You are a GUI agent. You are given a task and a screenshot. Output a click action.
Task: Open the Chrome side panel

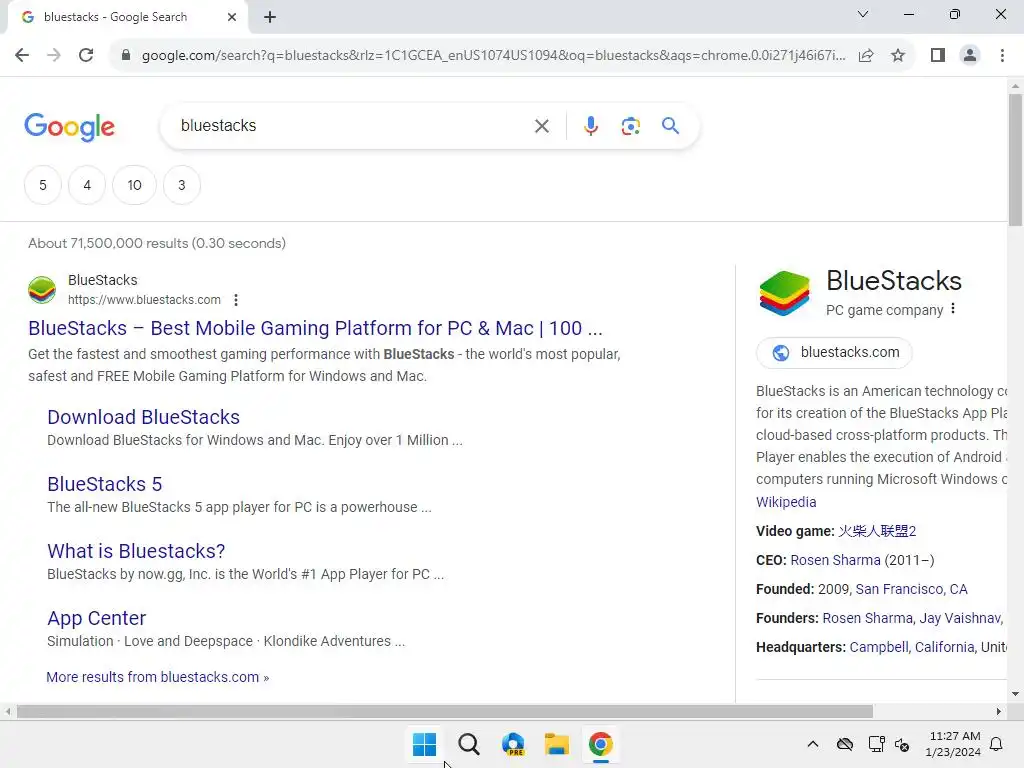938,56
